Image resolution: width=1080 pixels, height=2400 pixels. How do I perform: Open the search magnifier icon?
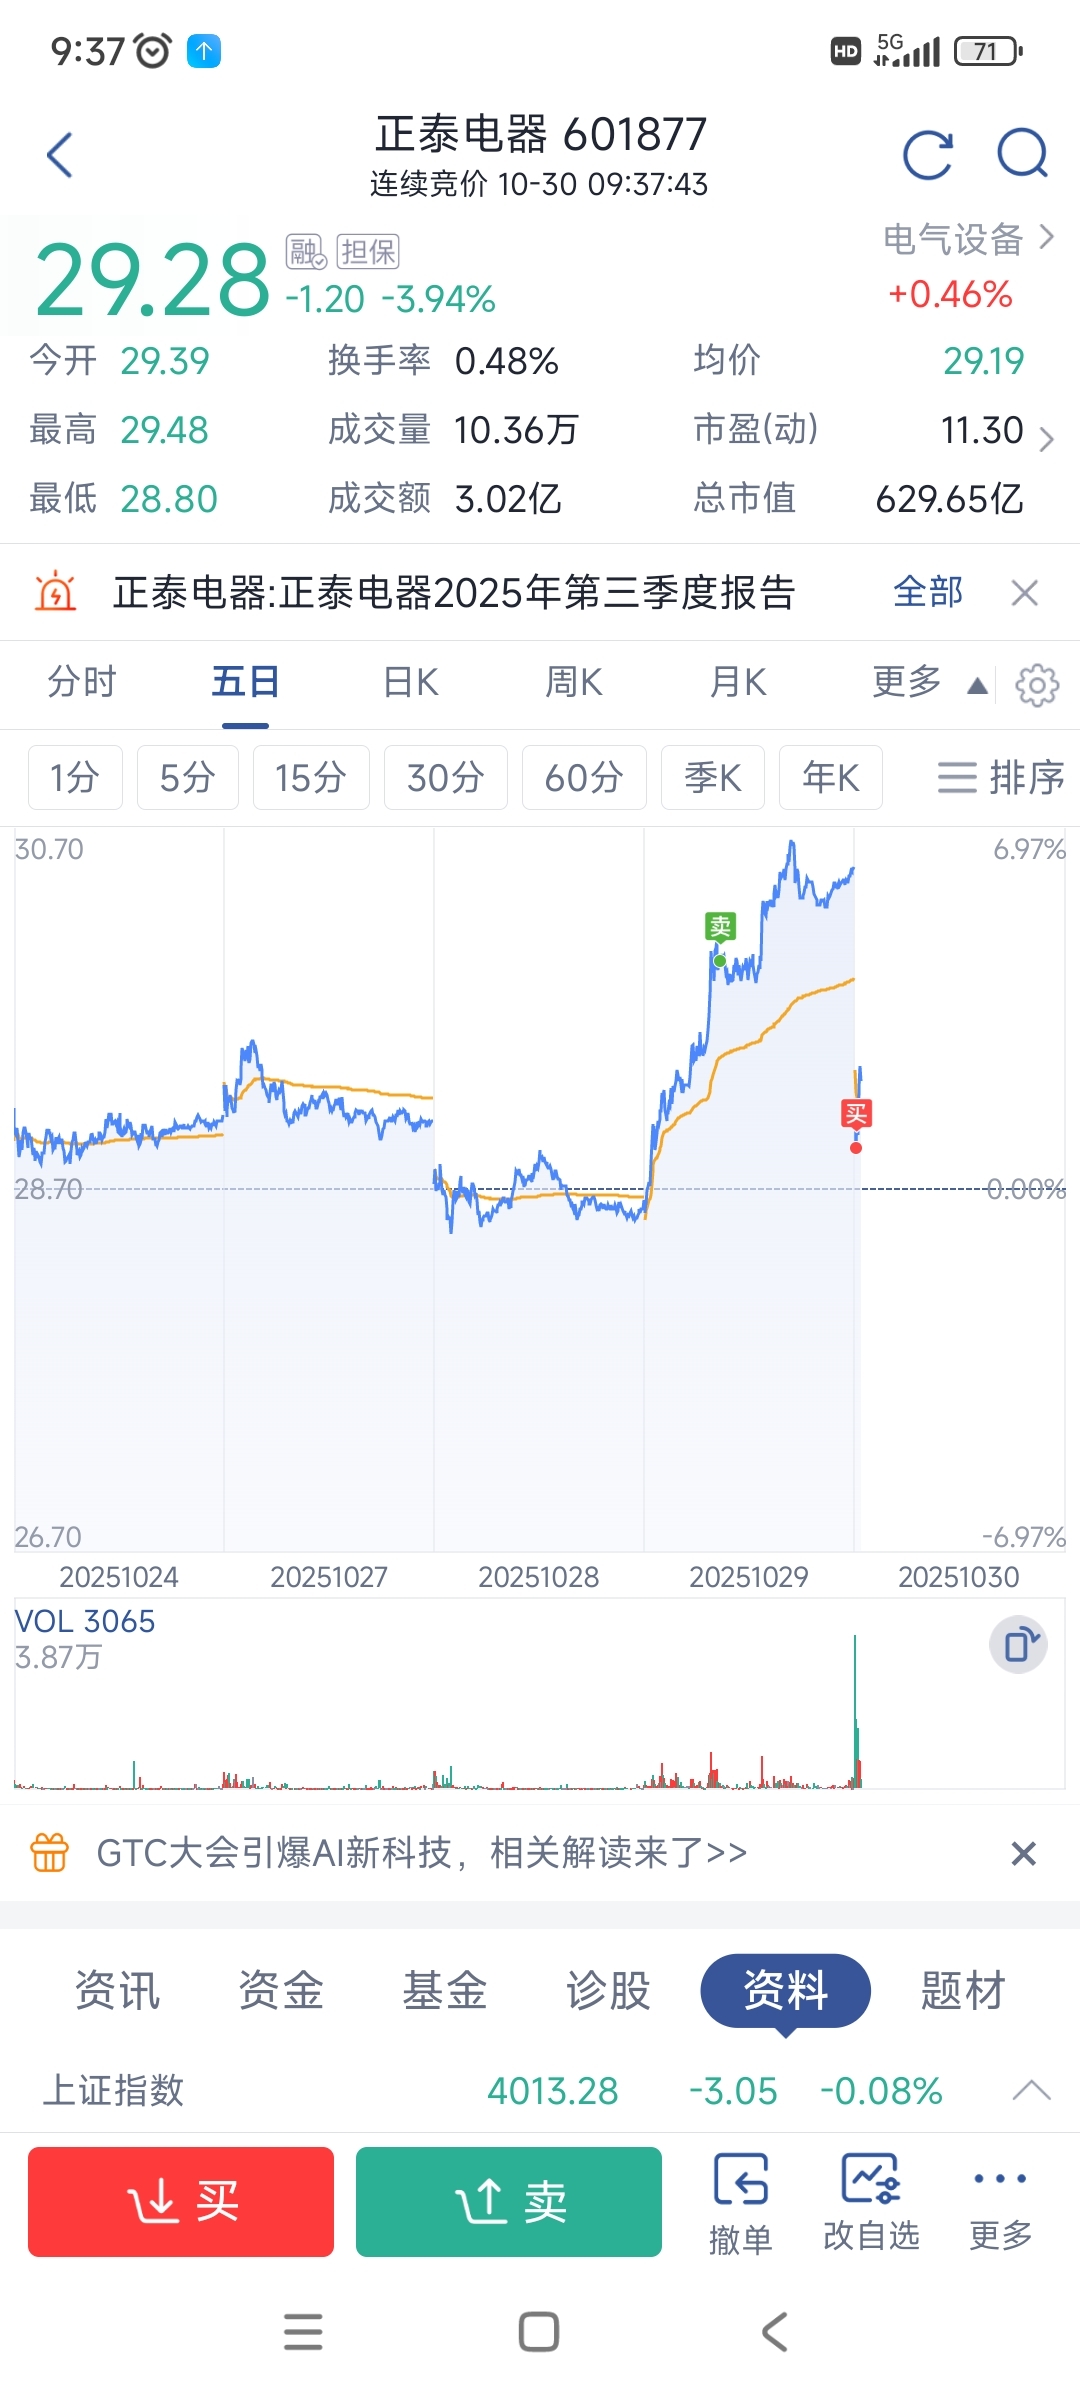(1022, 155)
